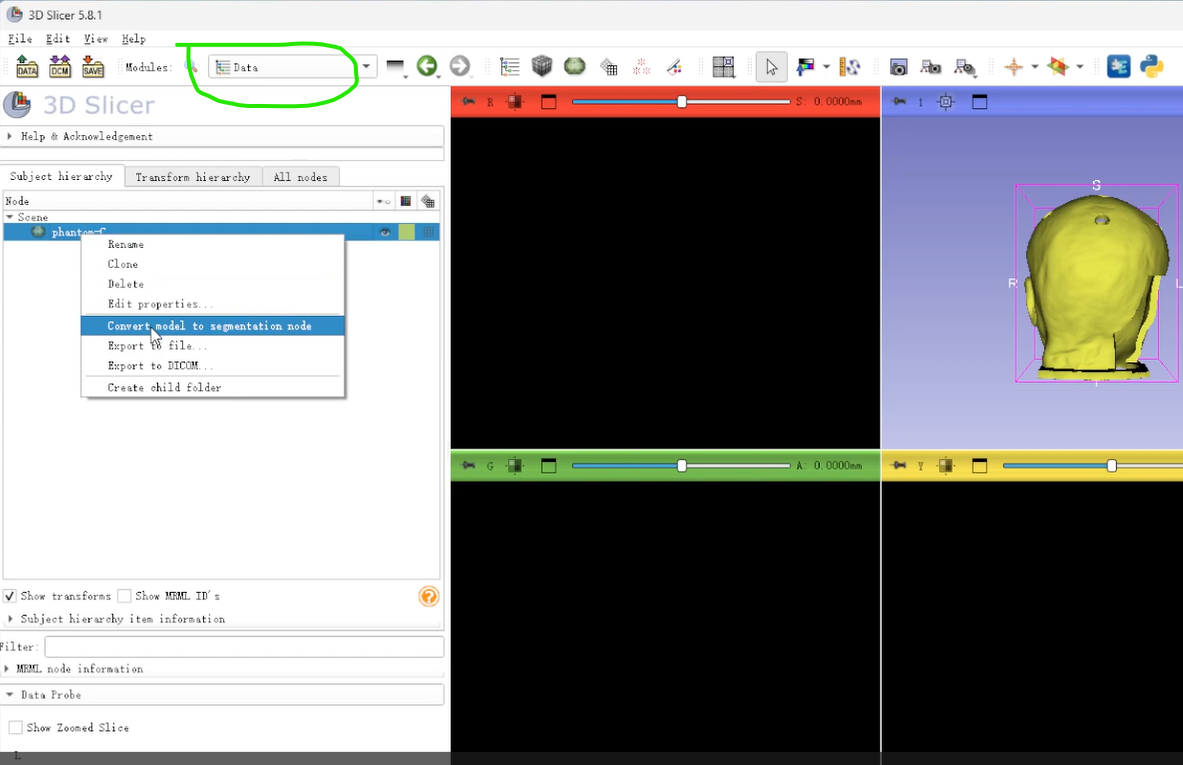Open the Markups module icon
The image size is (1183, 765).
point(641,67)
